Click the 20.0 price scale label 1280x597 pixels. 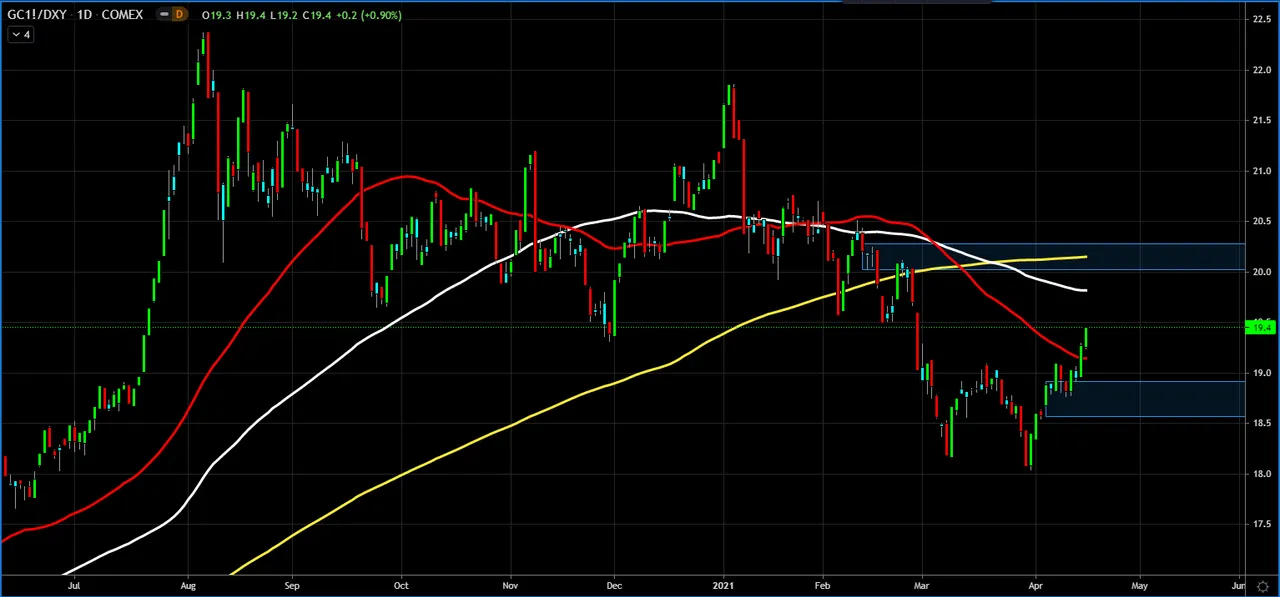point(1261,272)
